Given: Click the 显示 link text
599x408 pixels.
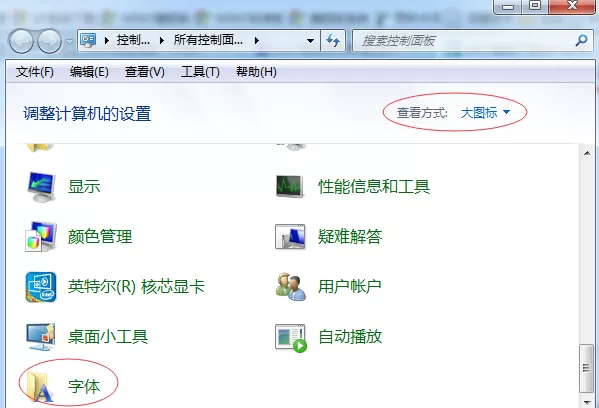Looking at the screenshot, I should [84, 187].
